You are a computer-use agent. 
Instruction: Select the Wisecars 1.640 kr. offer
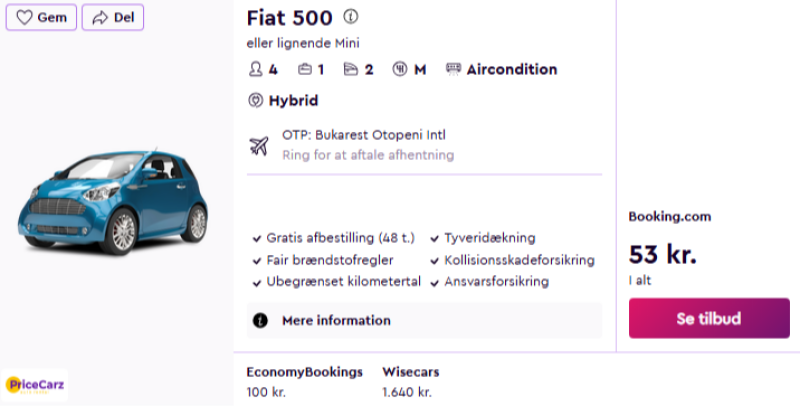tap(410, 382)
